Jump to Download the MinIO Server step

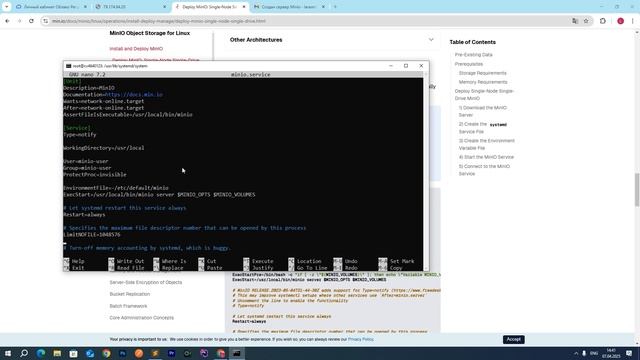(482, 111)
